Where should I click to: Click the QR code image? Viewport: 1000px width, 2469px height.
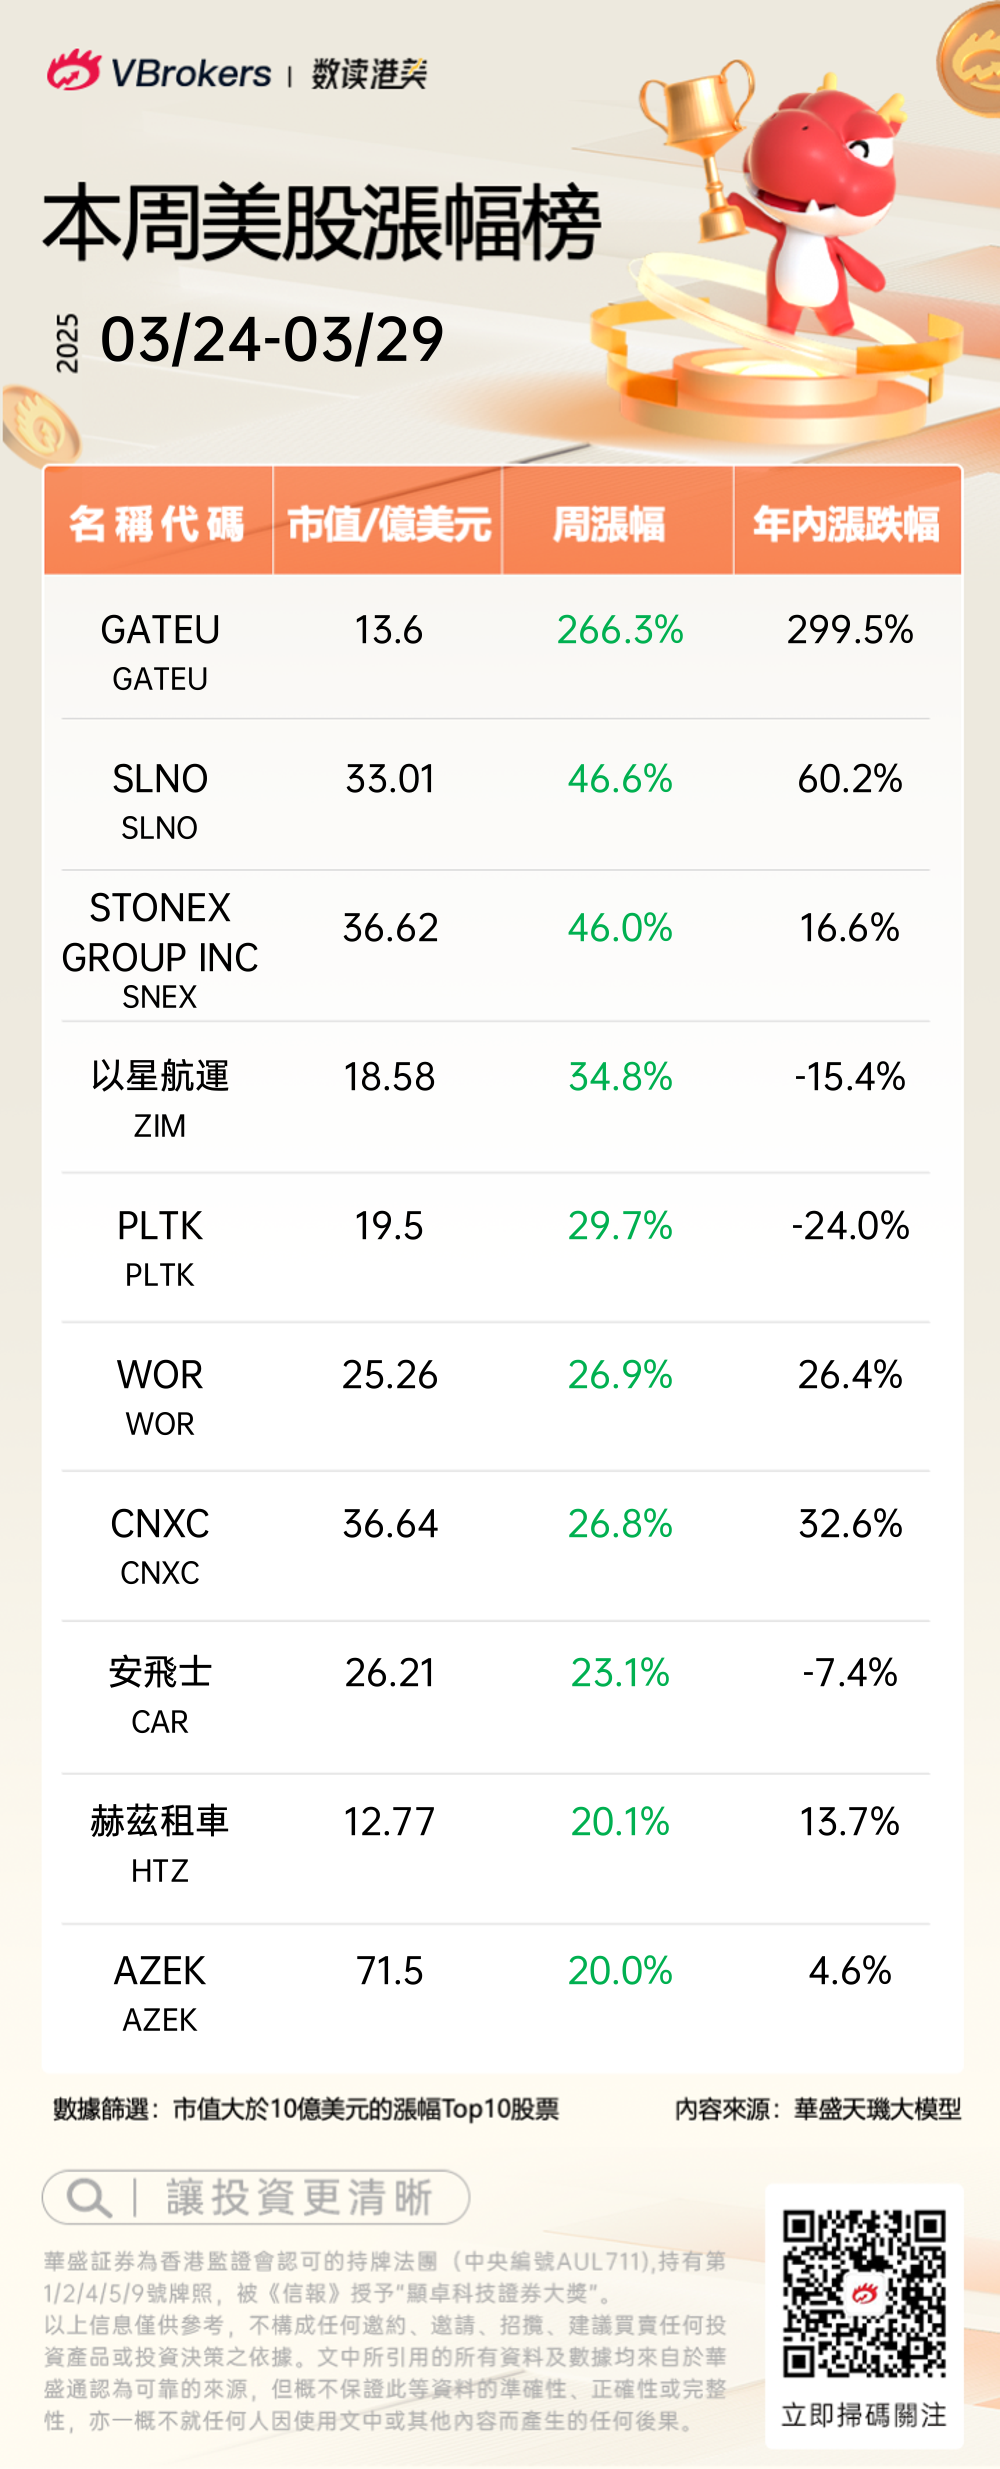click(x=864, y=2293)
